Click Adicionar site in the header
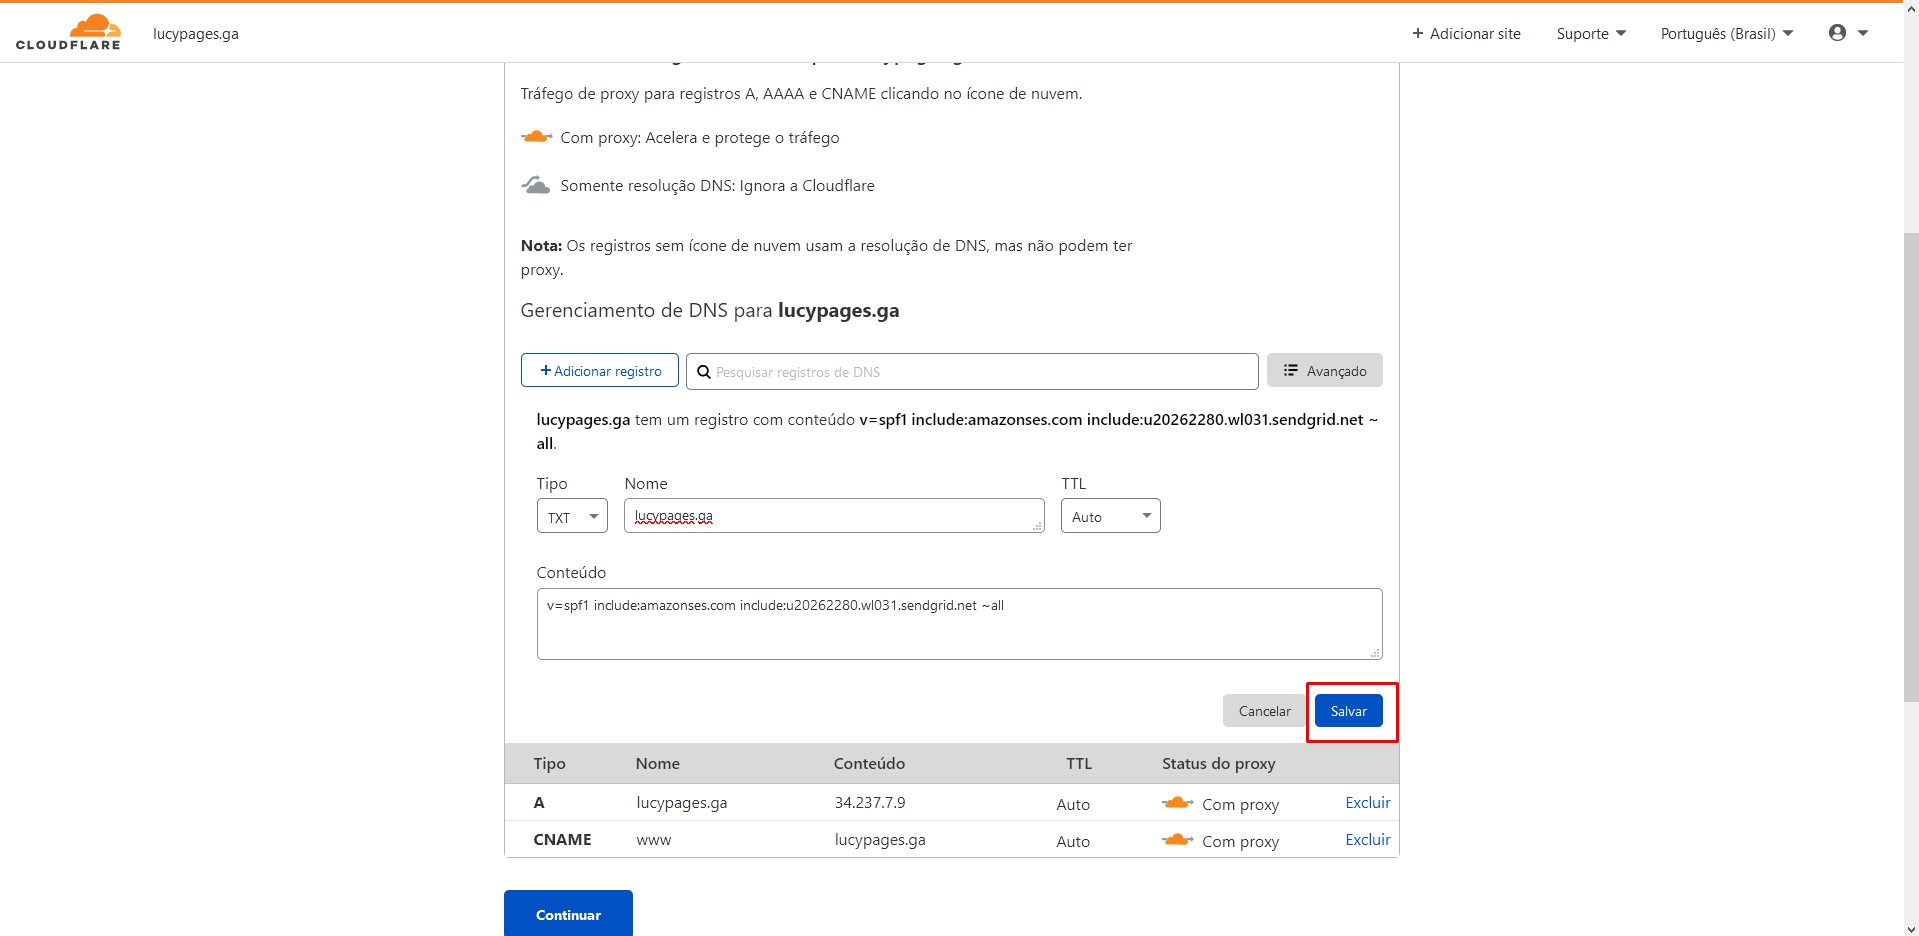1919x936 pixels. pos(1466,33)
